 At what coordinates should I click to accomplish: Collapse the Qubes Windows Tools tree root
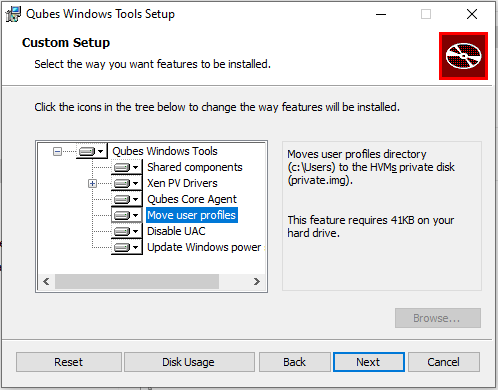click(x=57, y=152)
